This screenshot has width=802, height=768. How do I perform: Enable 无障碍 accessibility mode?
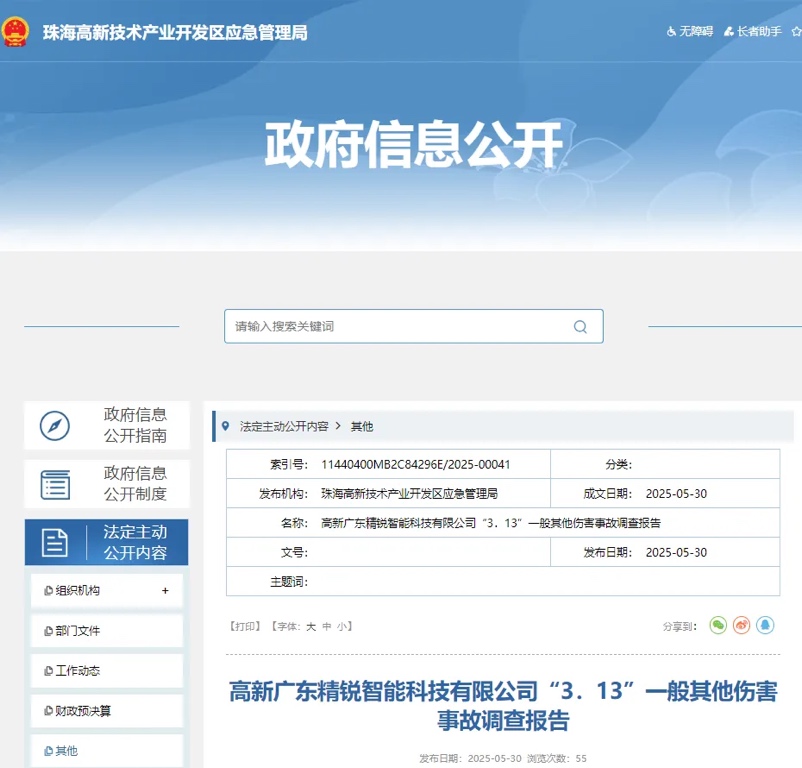coord(690,32)
